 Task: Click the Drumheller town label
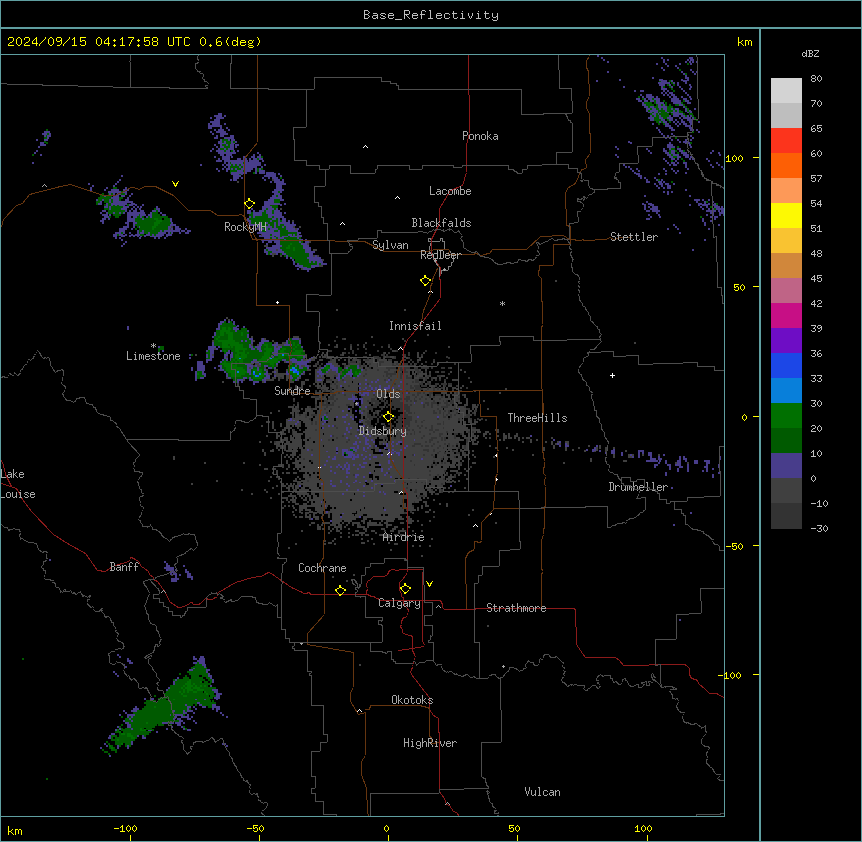pos(638,487)
